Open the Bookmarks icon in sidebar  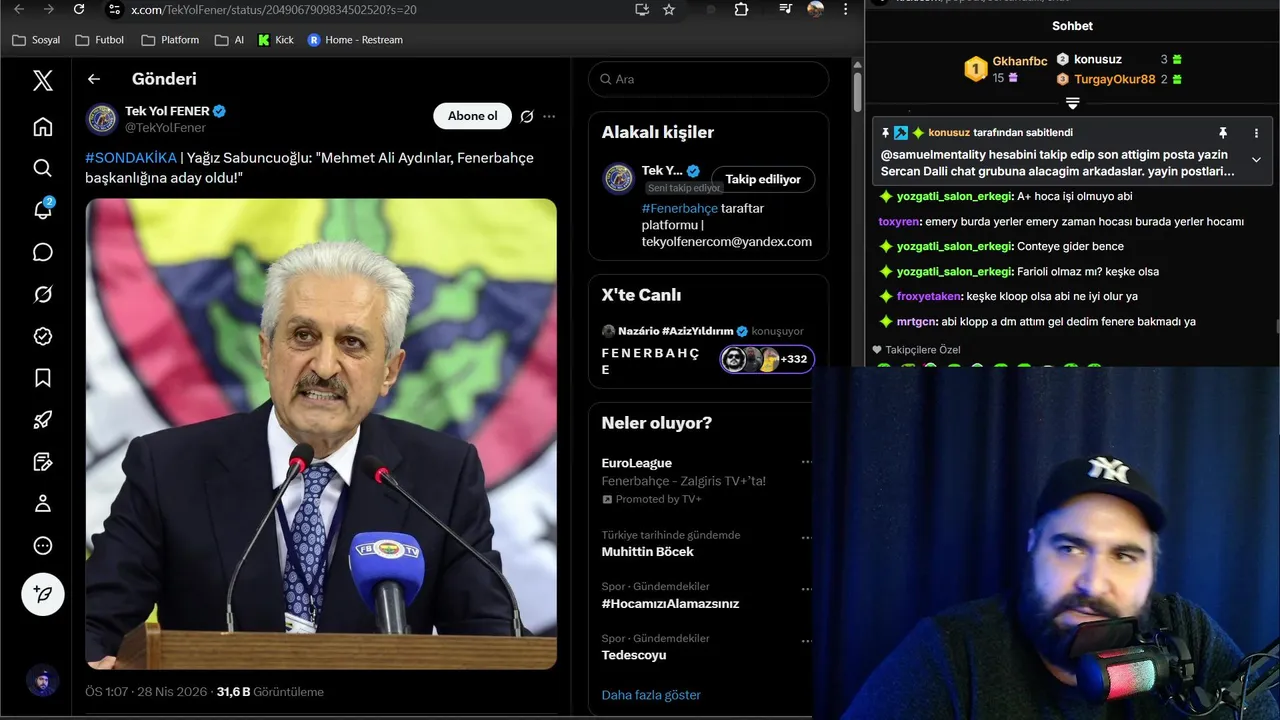tap(42, 378)
